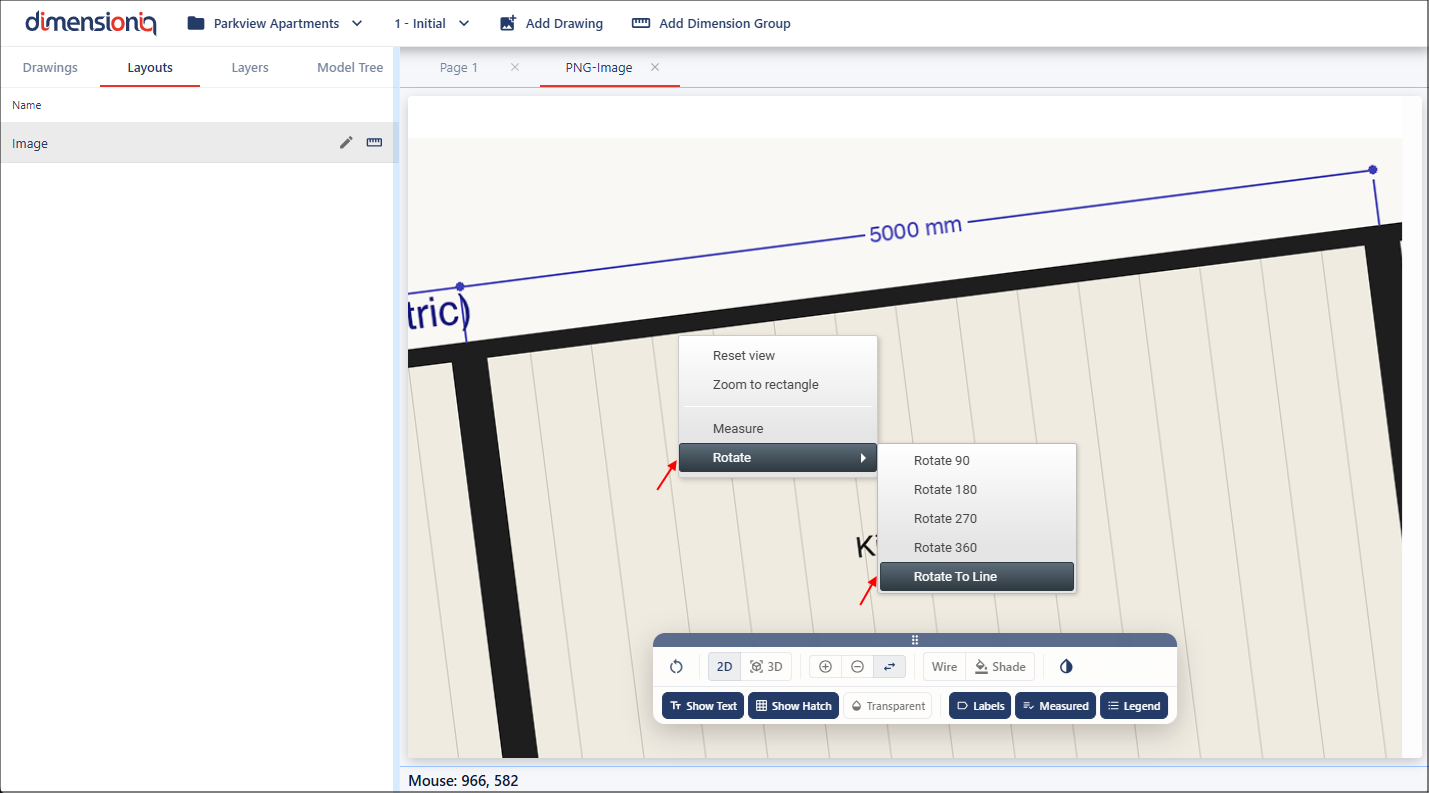Click the ruler icon in Image row
The width and height of the screenshot is (1429, 793).
374,143
